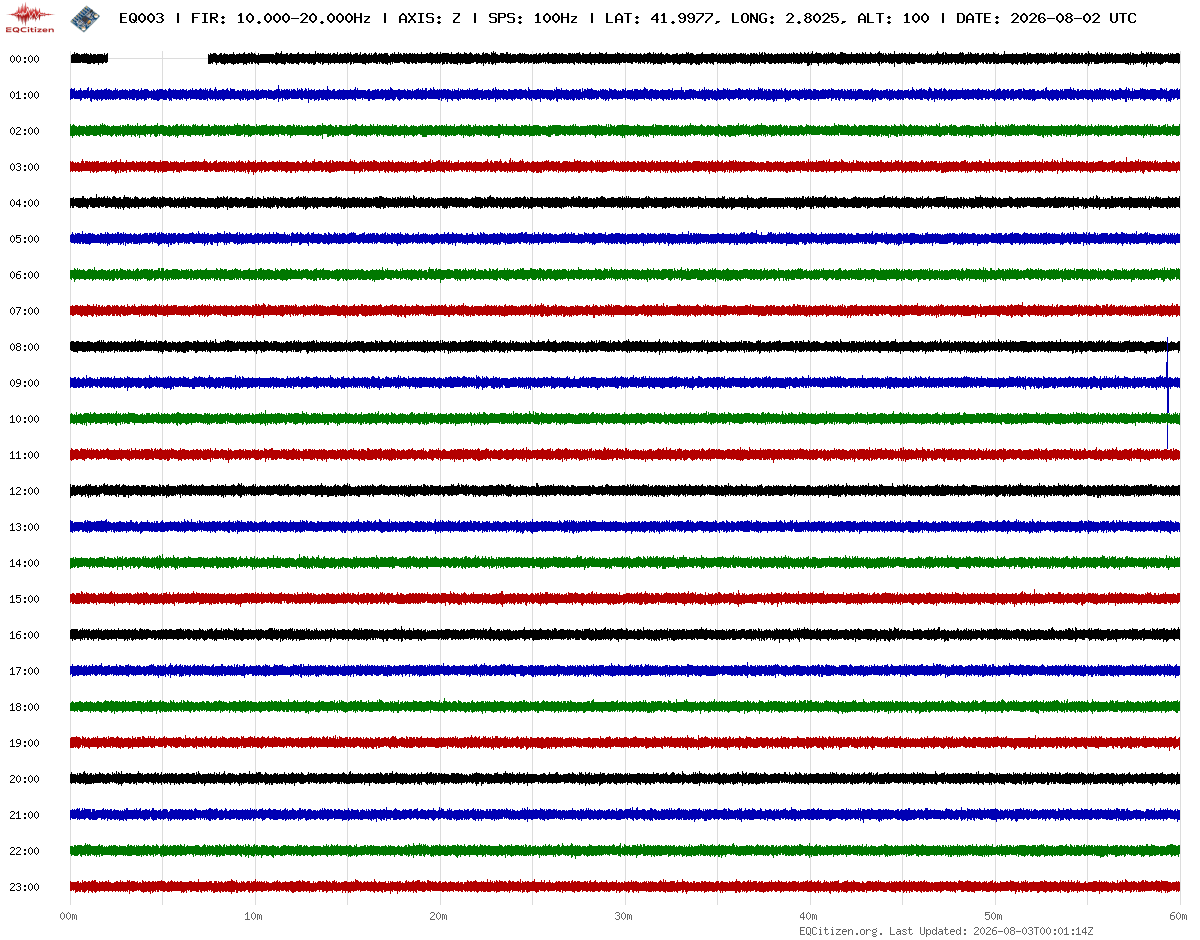Click the 23:00 hour label
1200x940 pixels.
(x=24, y=887)
